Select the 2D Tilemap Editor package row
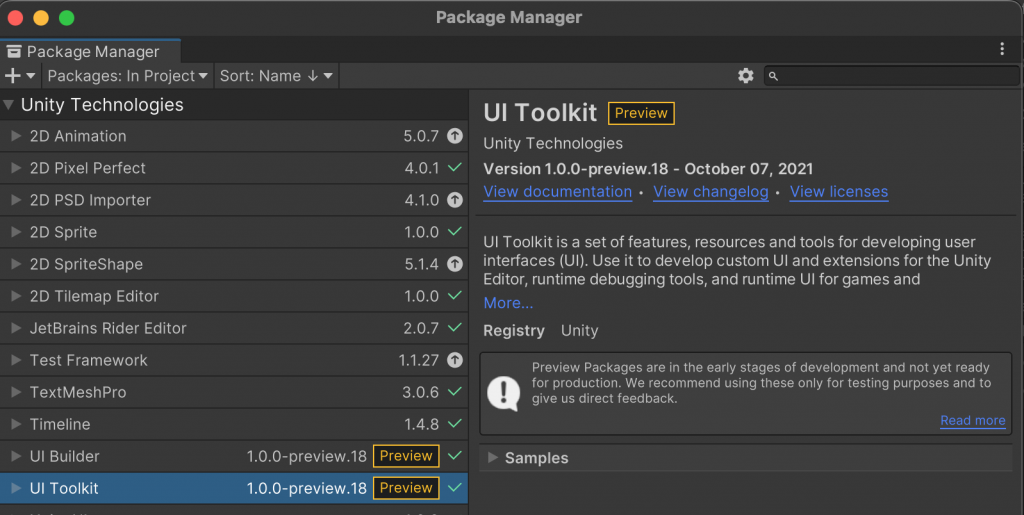This screenshot has width=1024, height=515. 234,296
